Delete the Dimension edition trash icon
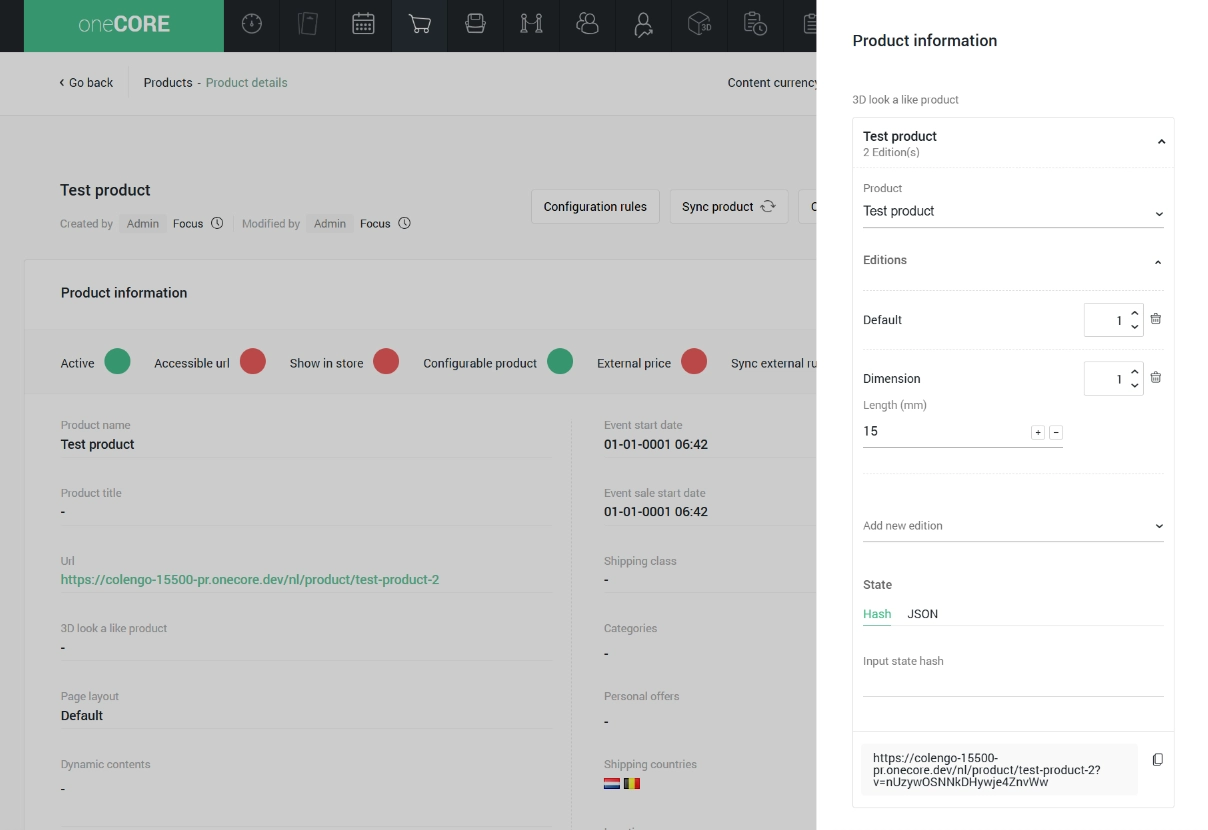The width and height of the screenshot is (1208, 830). coord(1156,378)
